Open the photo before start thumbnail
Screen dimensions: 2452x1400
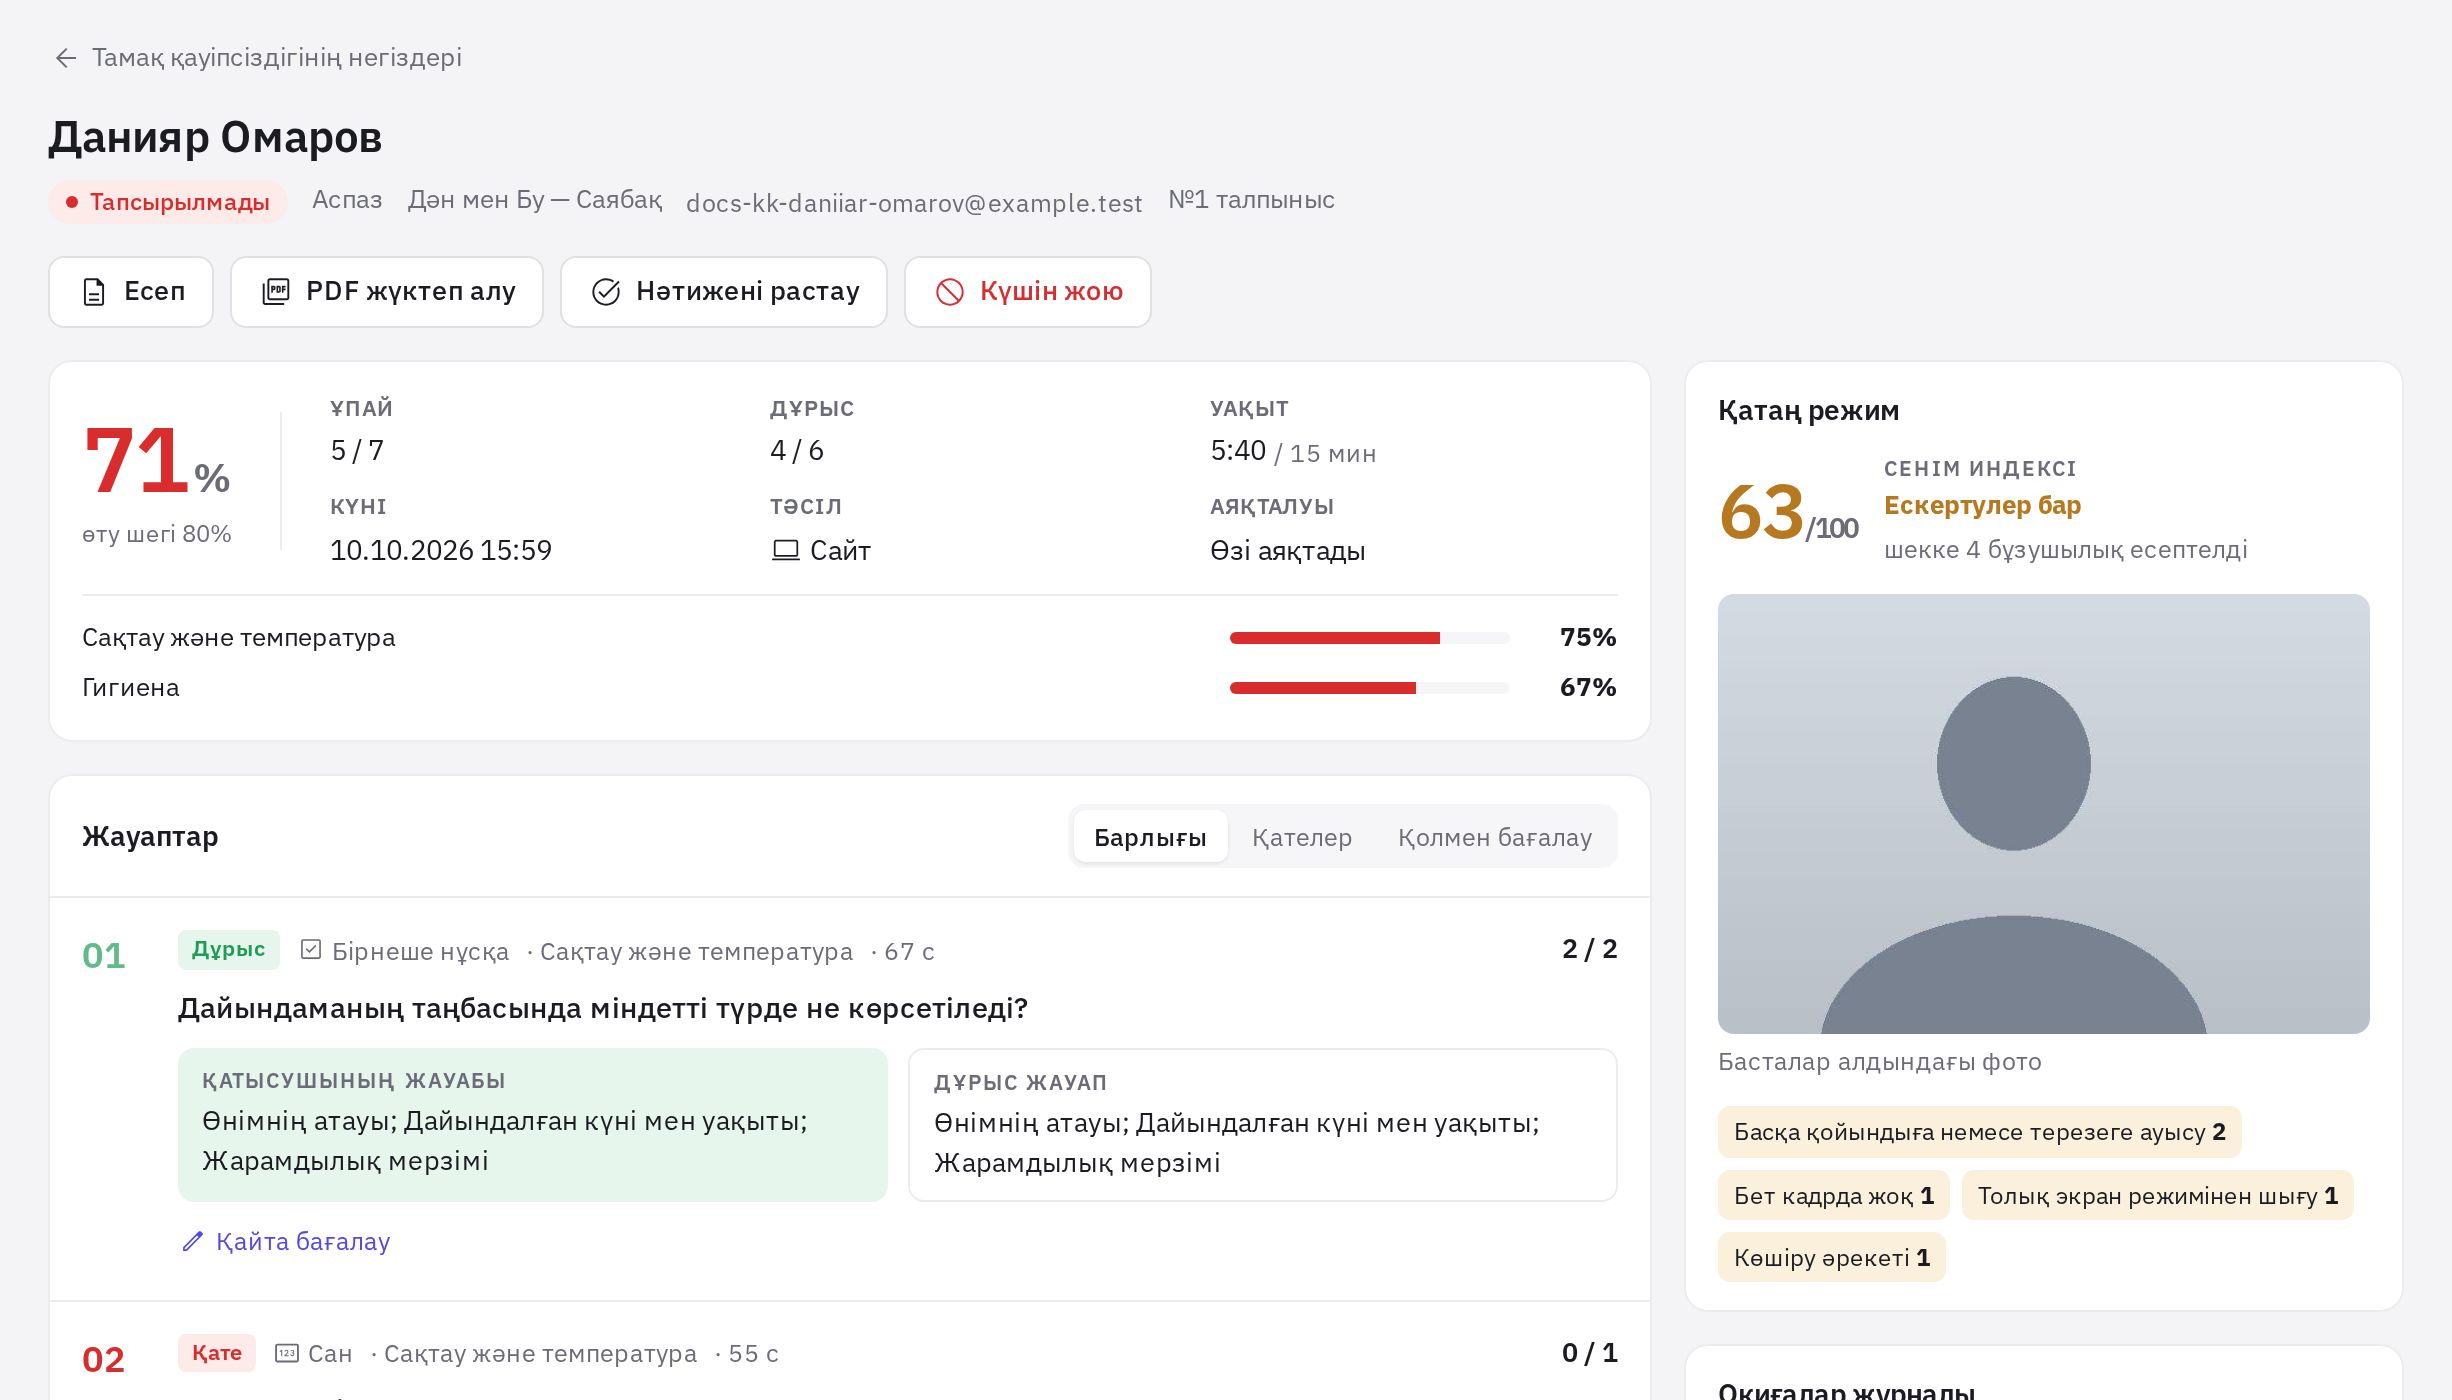[2044, 814]
